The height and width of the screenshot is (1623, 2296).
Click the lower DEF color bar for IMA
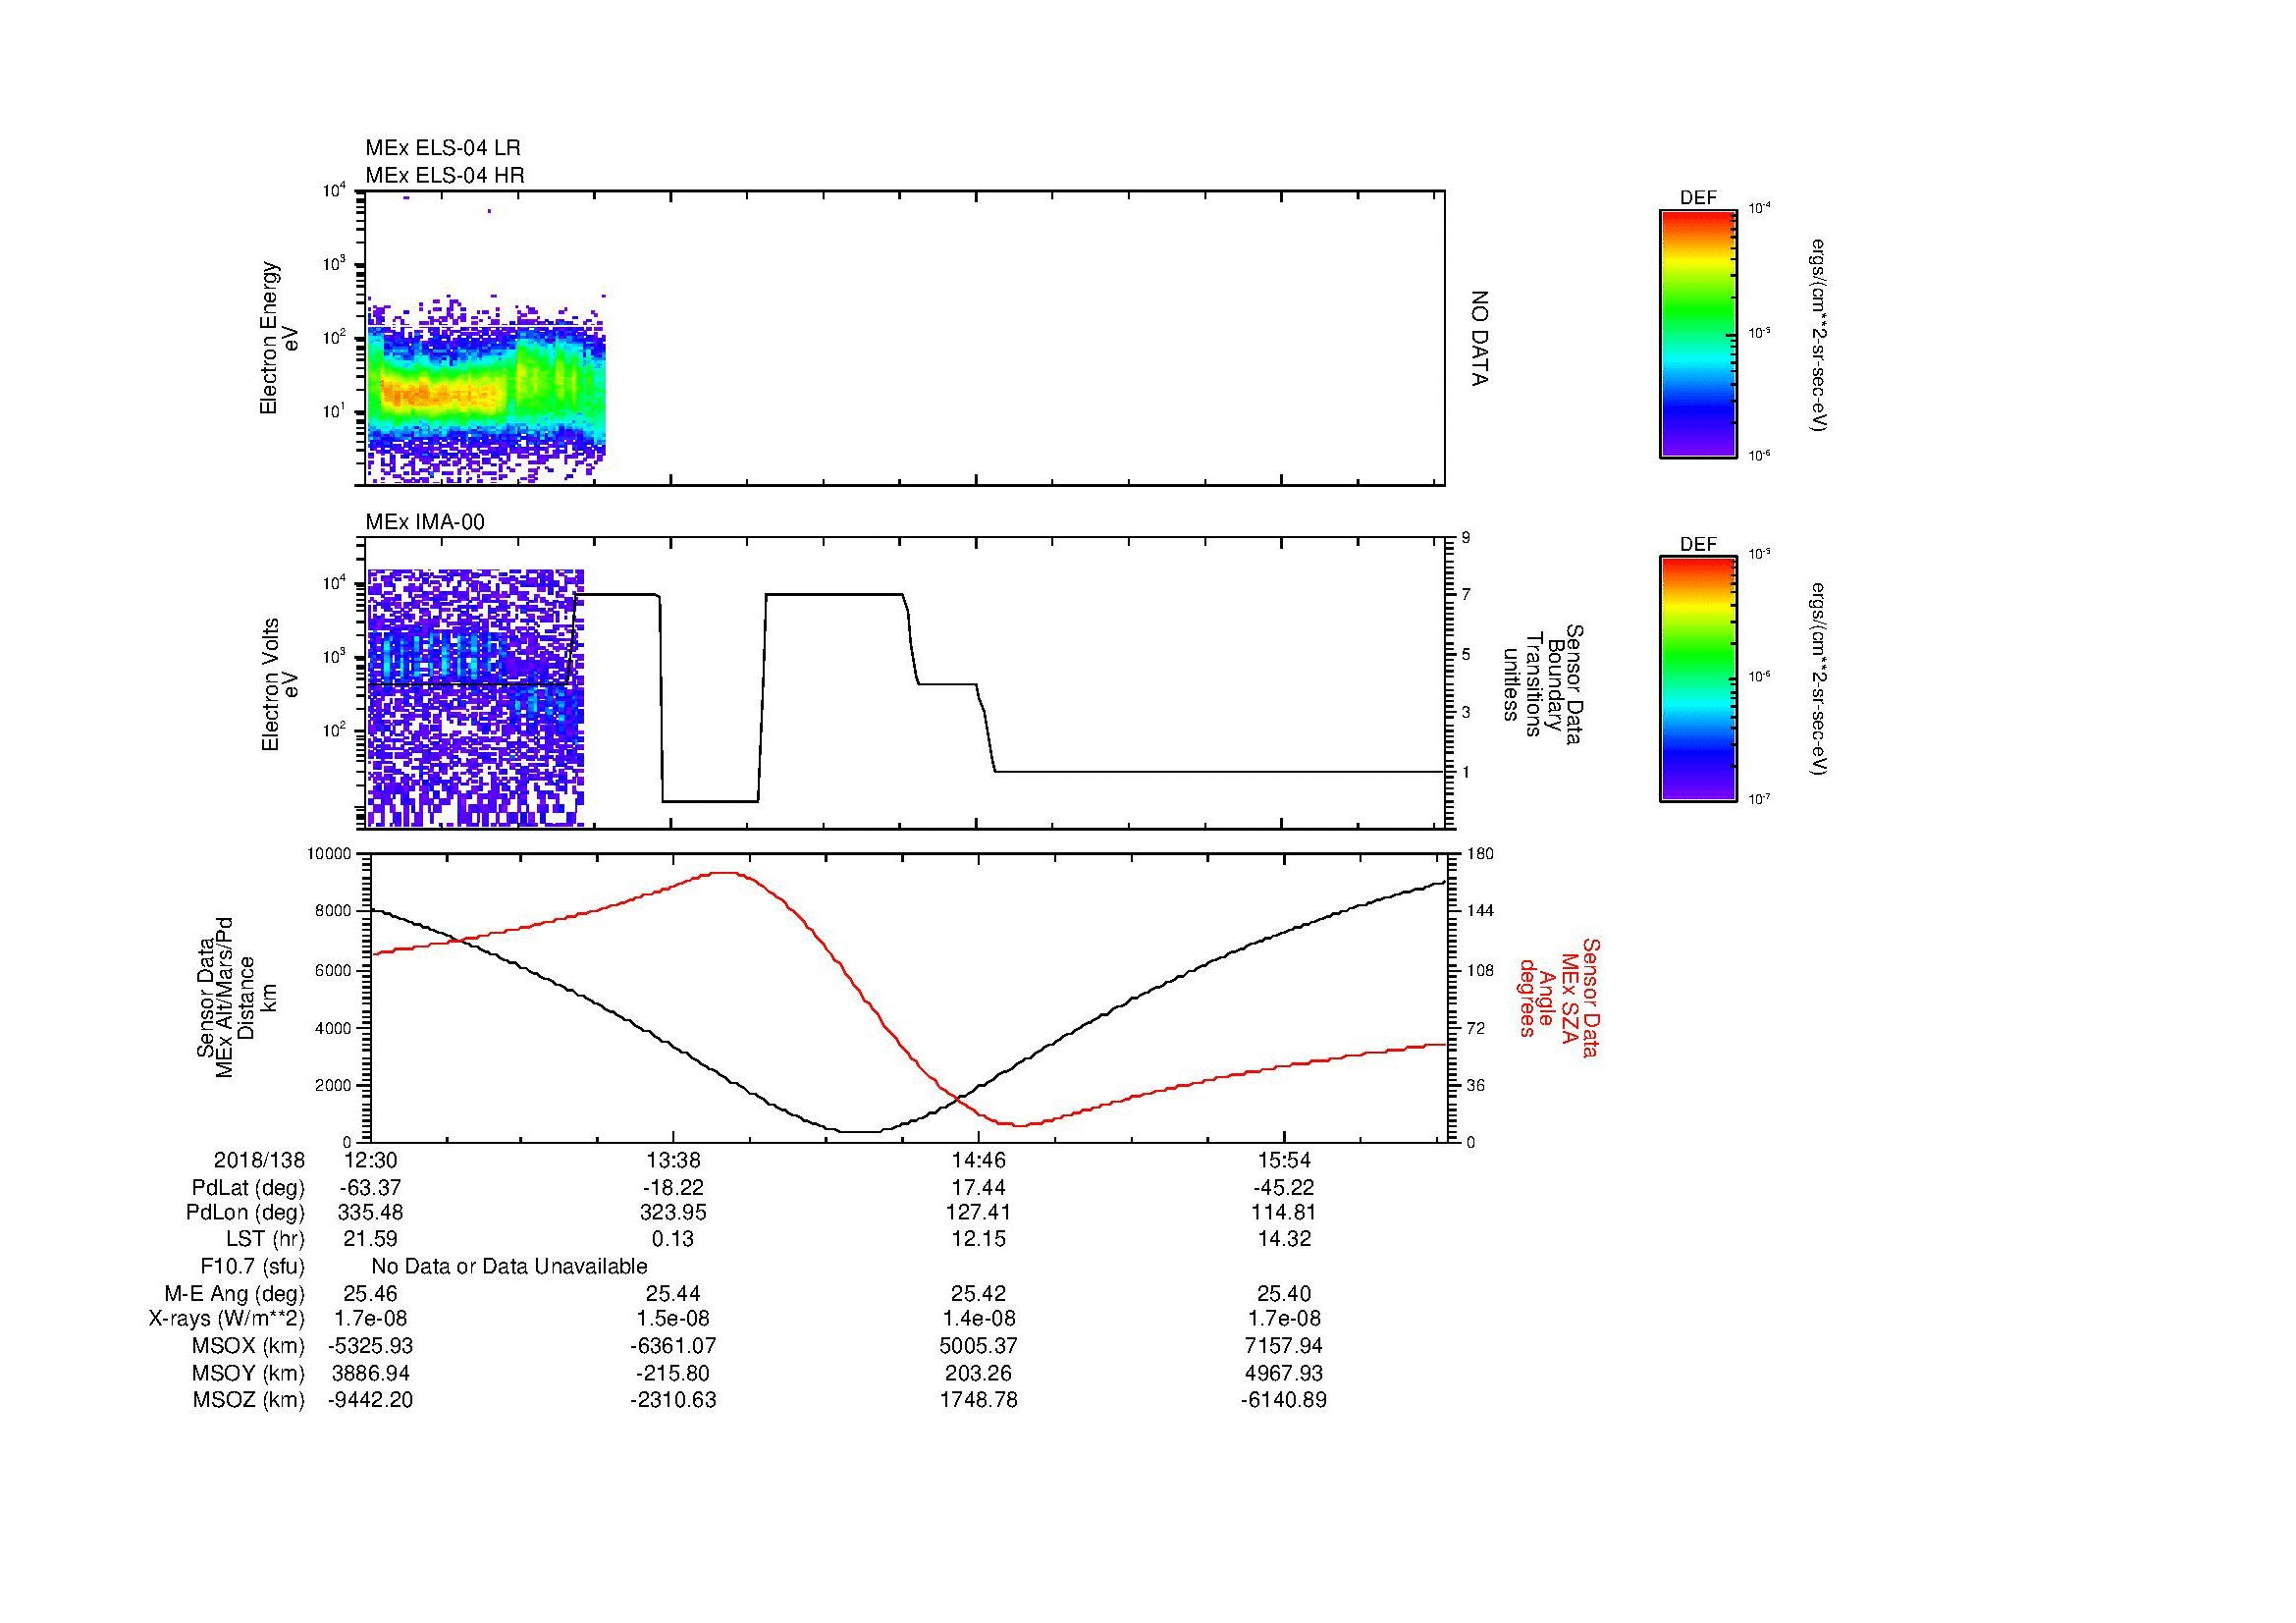tap(1697, 679)
